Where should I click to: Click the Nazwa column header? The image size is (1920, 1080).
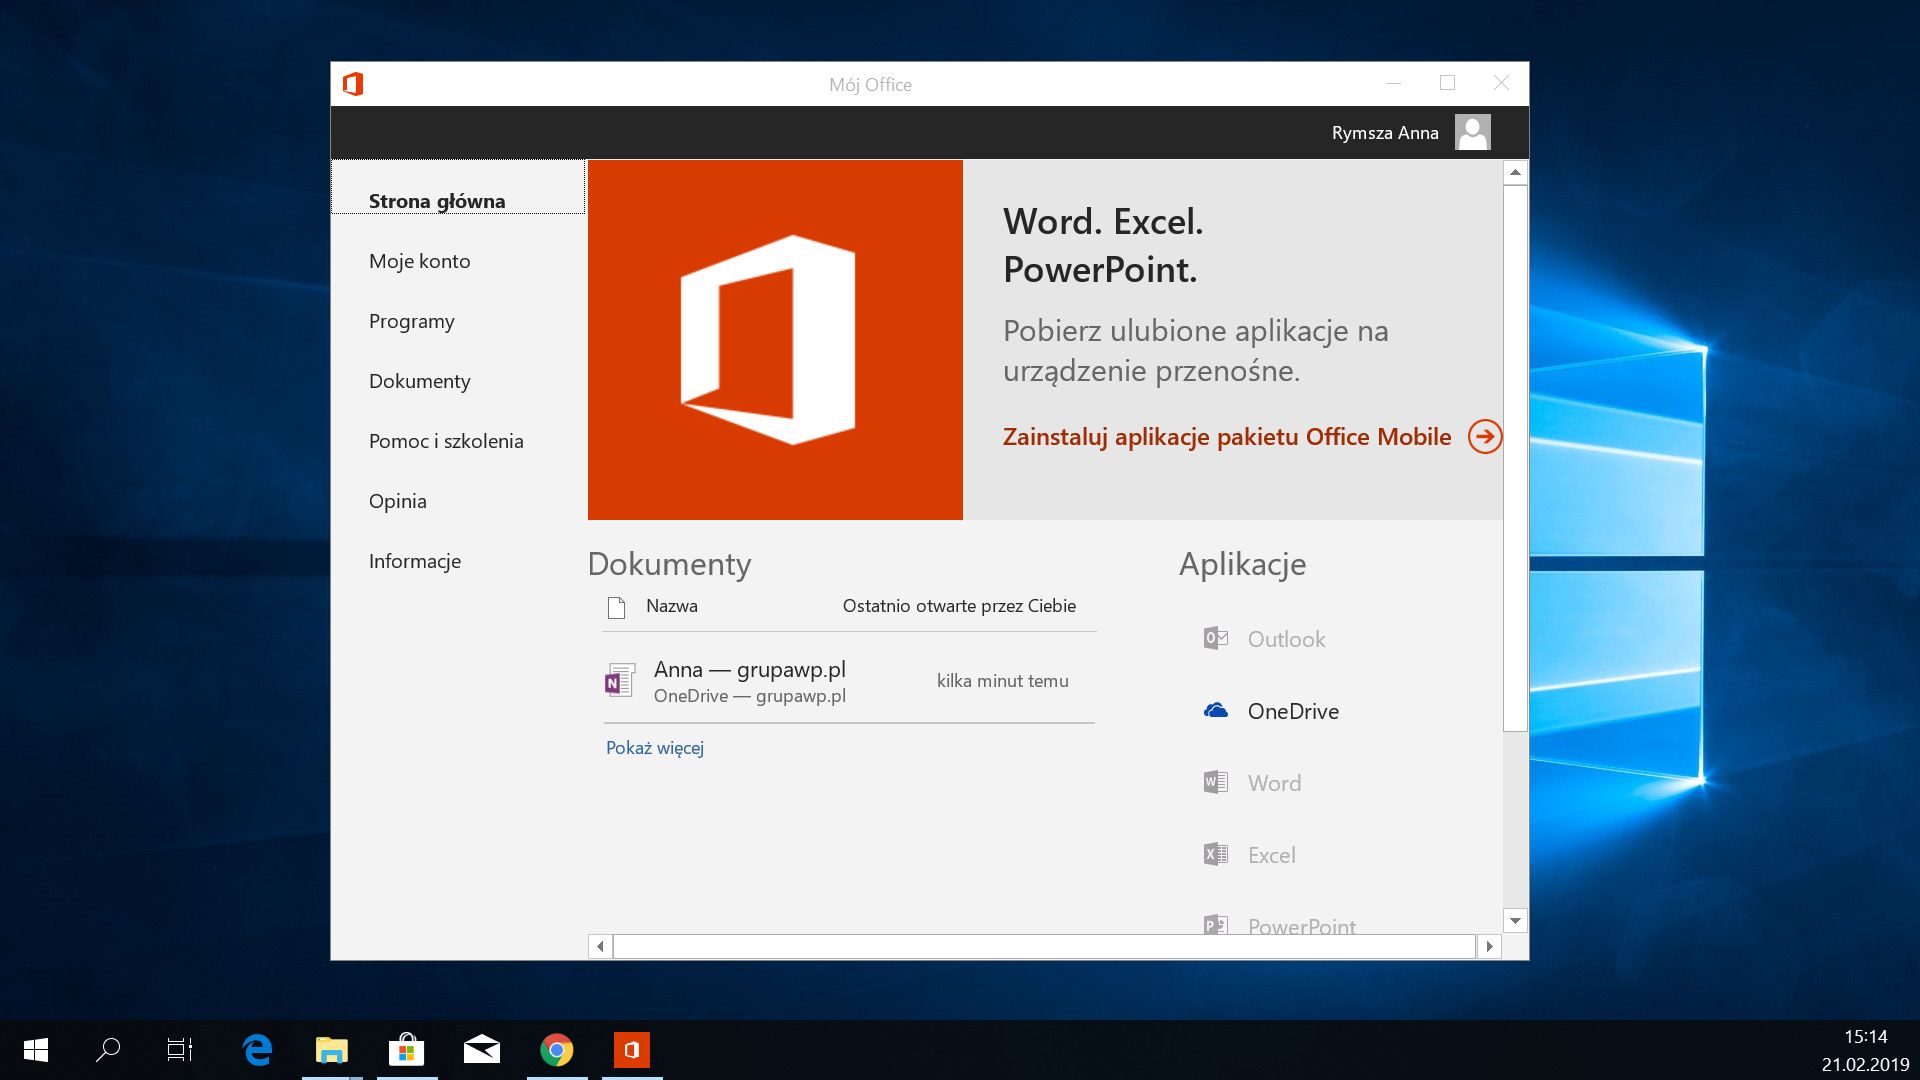pyautogui.click(x=672, y=606)
